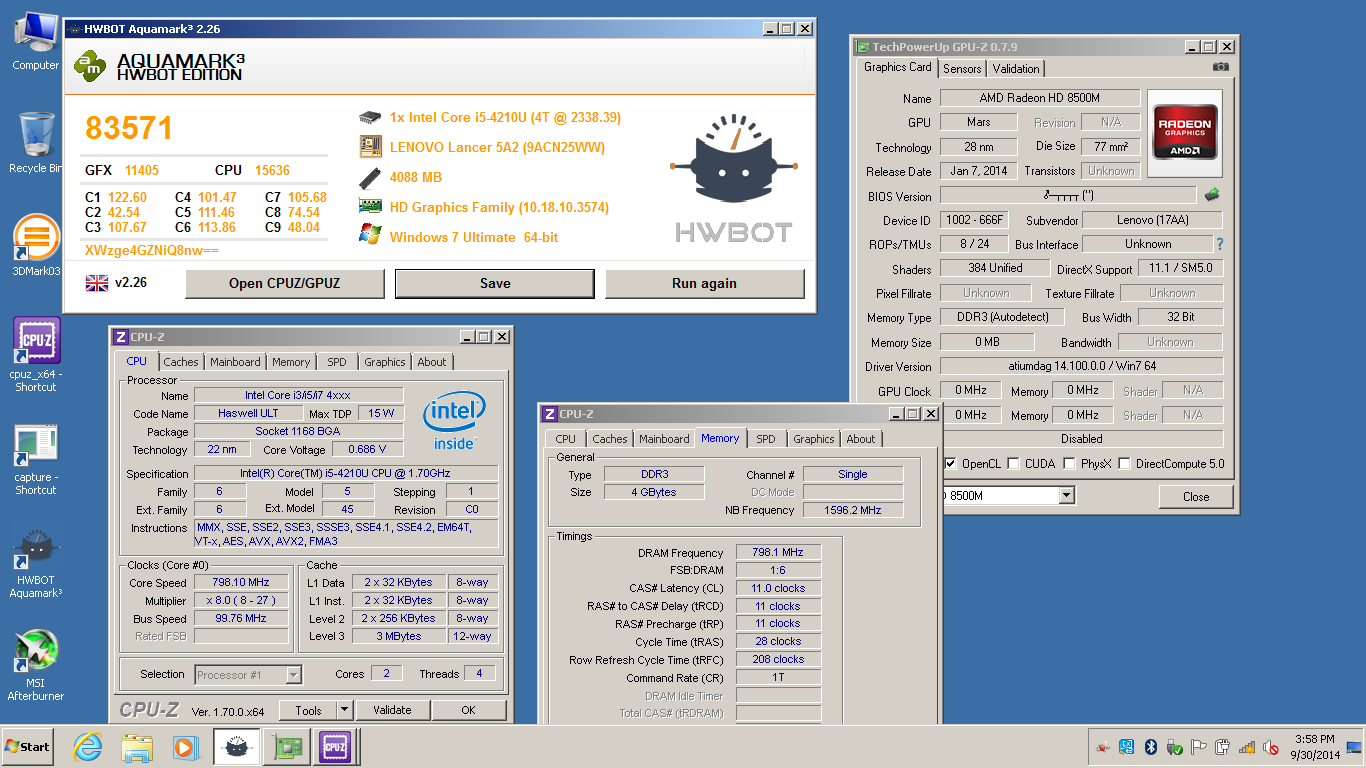The height and width of the screenshot is (768, 1366).
Task: Click the OK button in CPU-Z
Action: coord(468,710)
